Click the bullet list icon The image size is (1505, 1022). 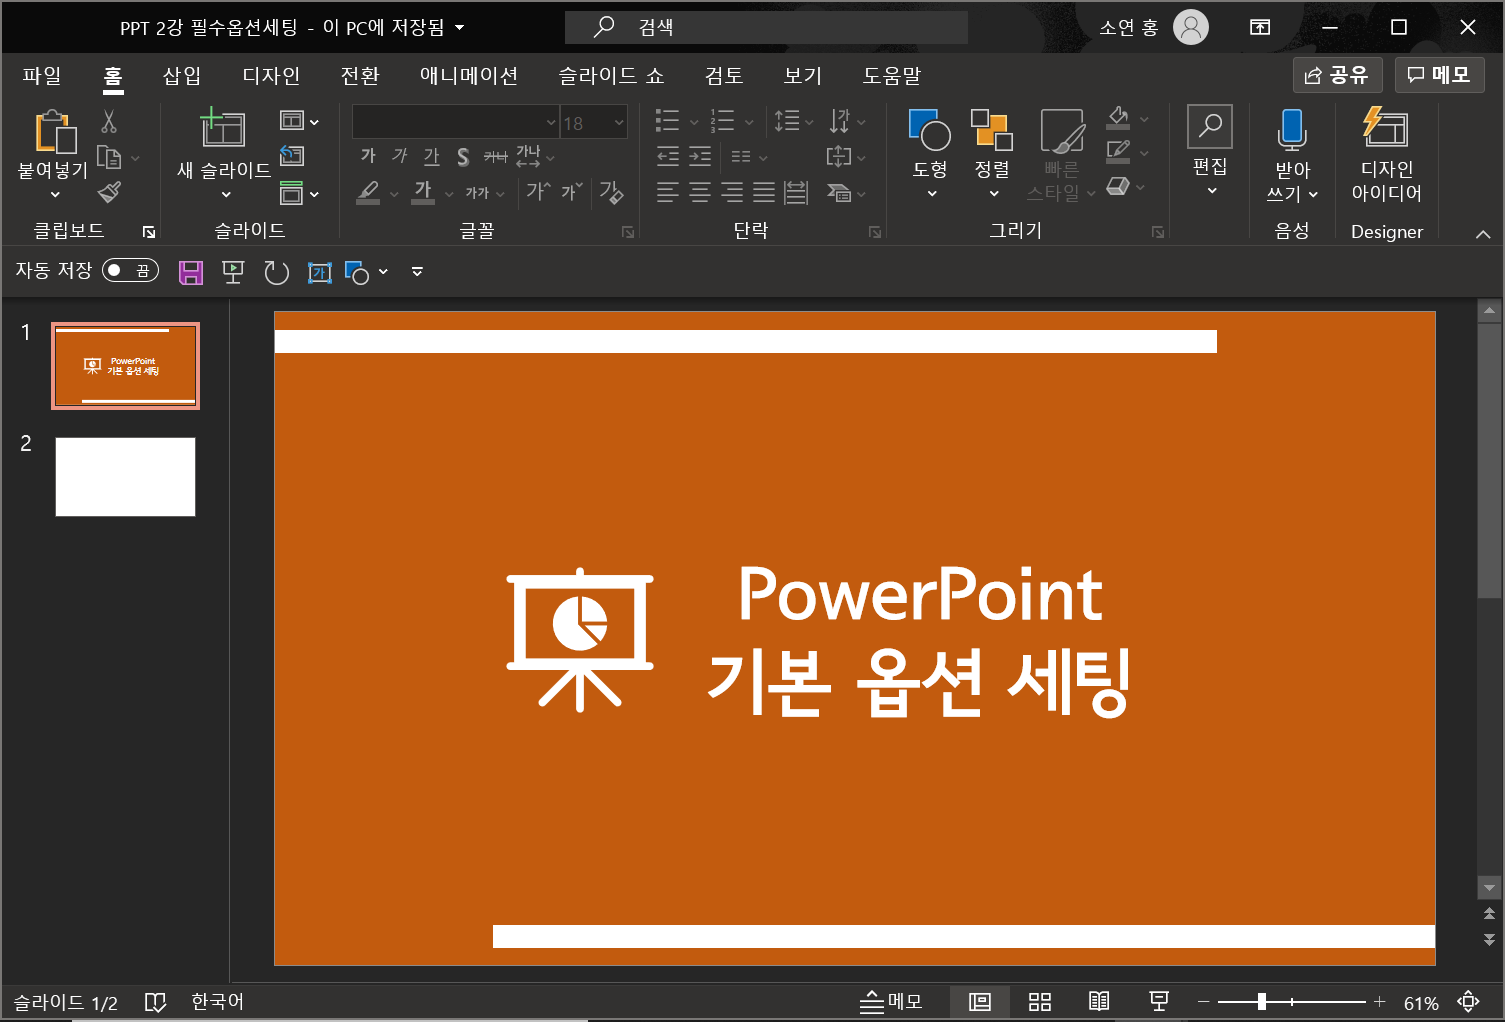(667, 121)
